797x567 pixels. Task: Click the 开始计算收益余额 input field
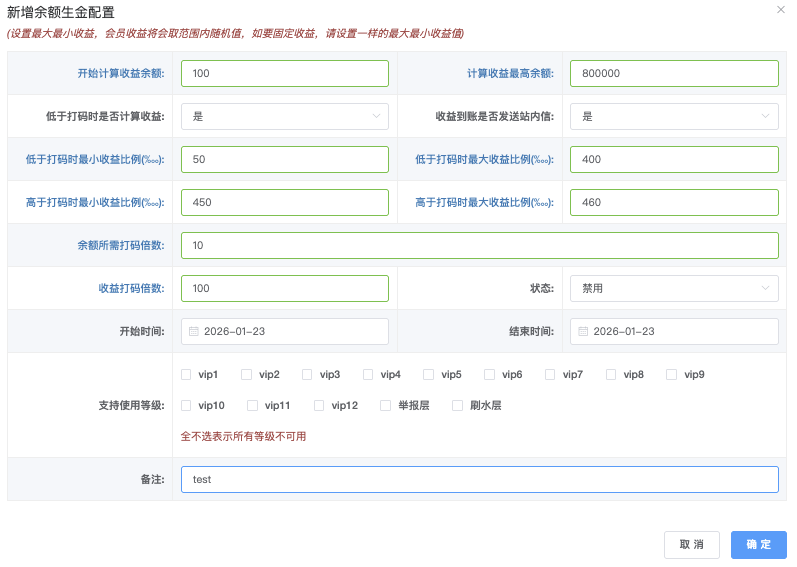point(284,74)
